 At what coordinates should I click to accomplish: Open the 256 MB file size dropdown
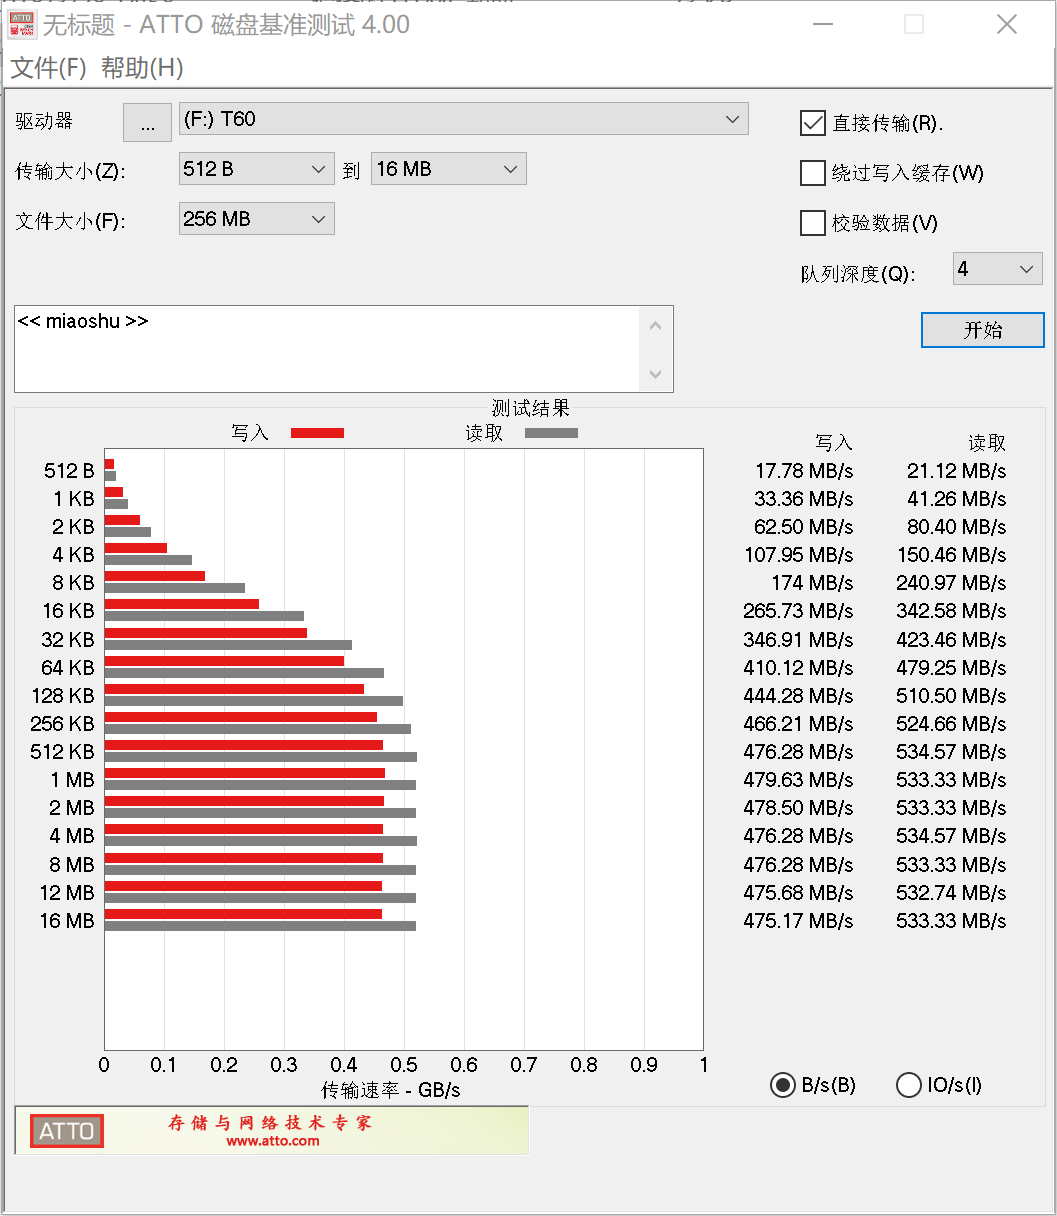point(257,219)
